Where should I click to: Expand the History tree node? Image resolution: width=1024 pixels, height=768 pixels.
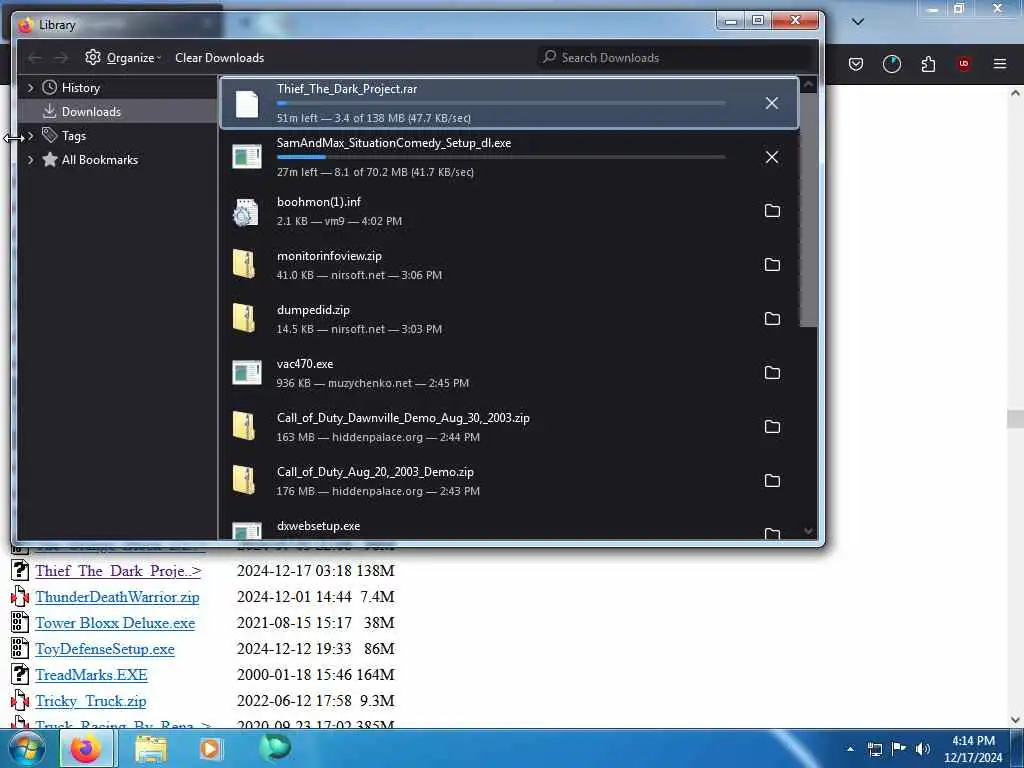[x=30, y=88]
